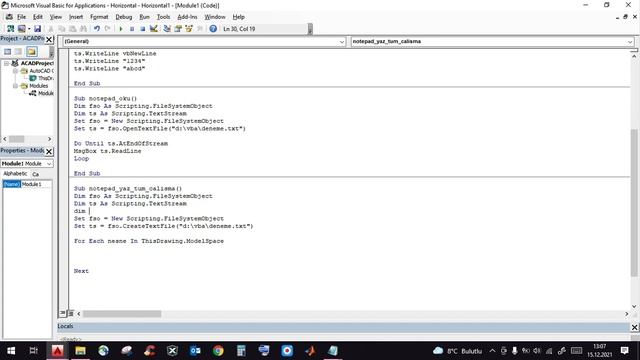Close the Properties pane
The width and height of the screenshot is (640, 360).
pyautogui.click(x=49, y=151)
